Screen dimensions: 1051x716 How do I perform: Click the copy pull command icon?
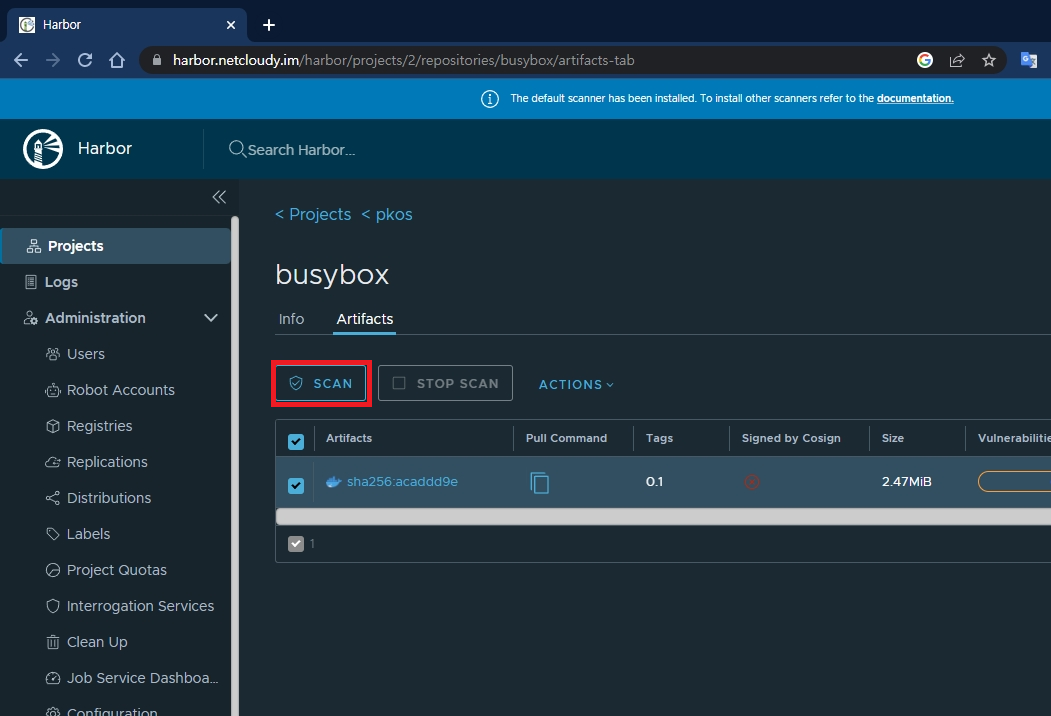[540, 483]
